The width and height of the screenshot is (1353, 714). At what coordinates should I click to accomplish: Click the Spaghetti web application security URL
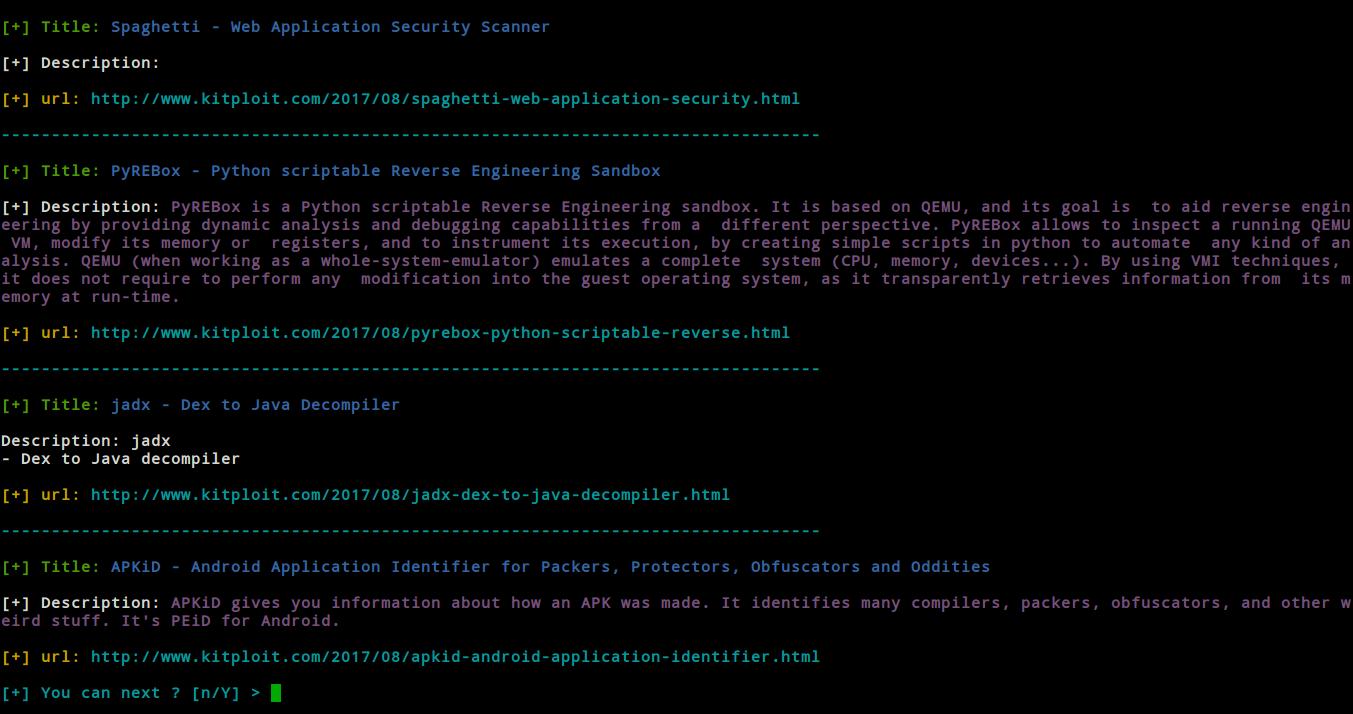click(x=445, y=99)
